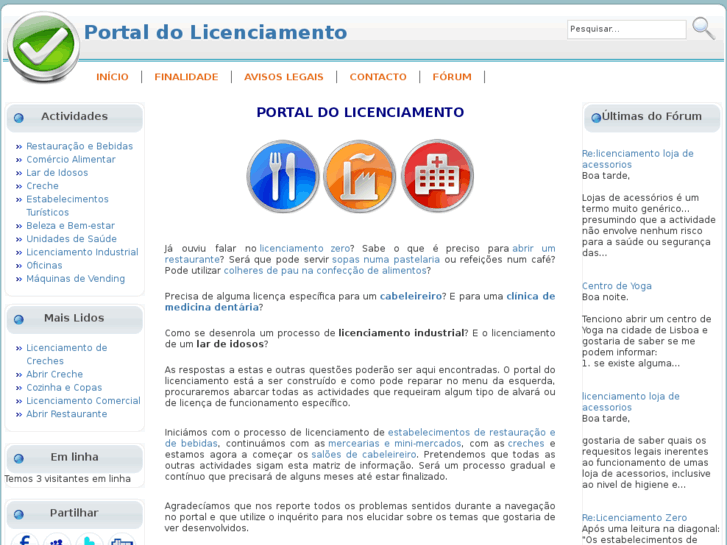Go to the INÍCIO menu item

coord(112,77)
